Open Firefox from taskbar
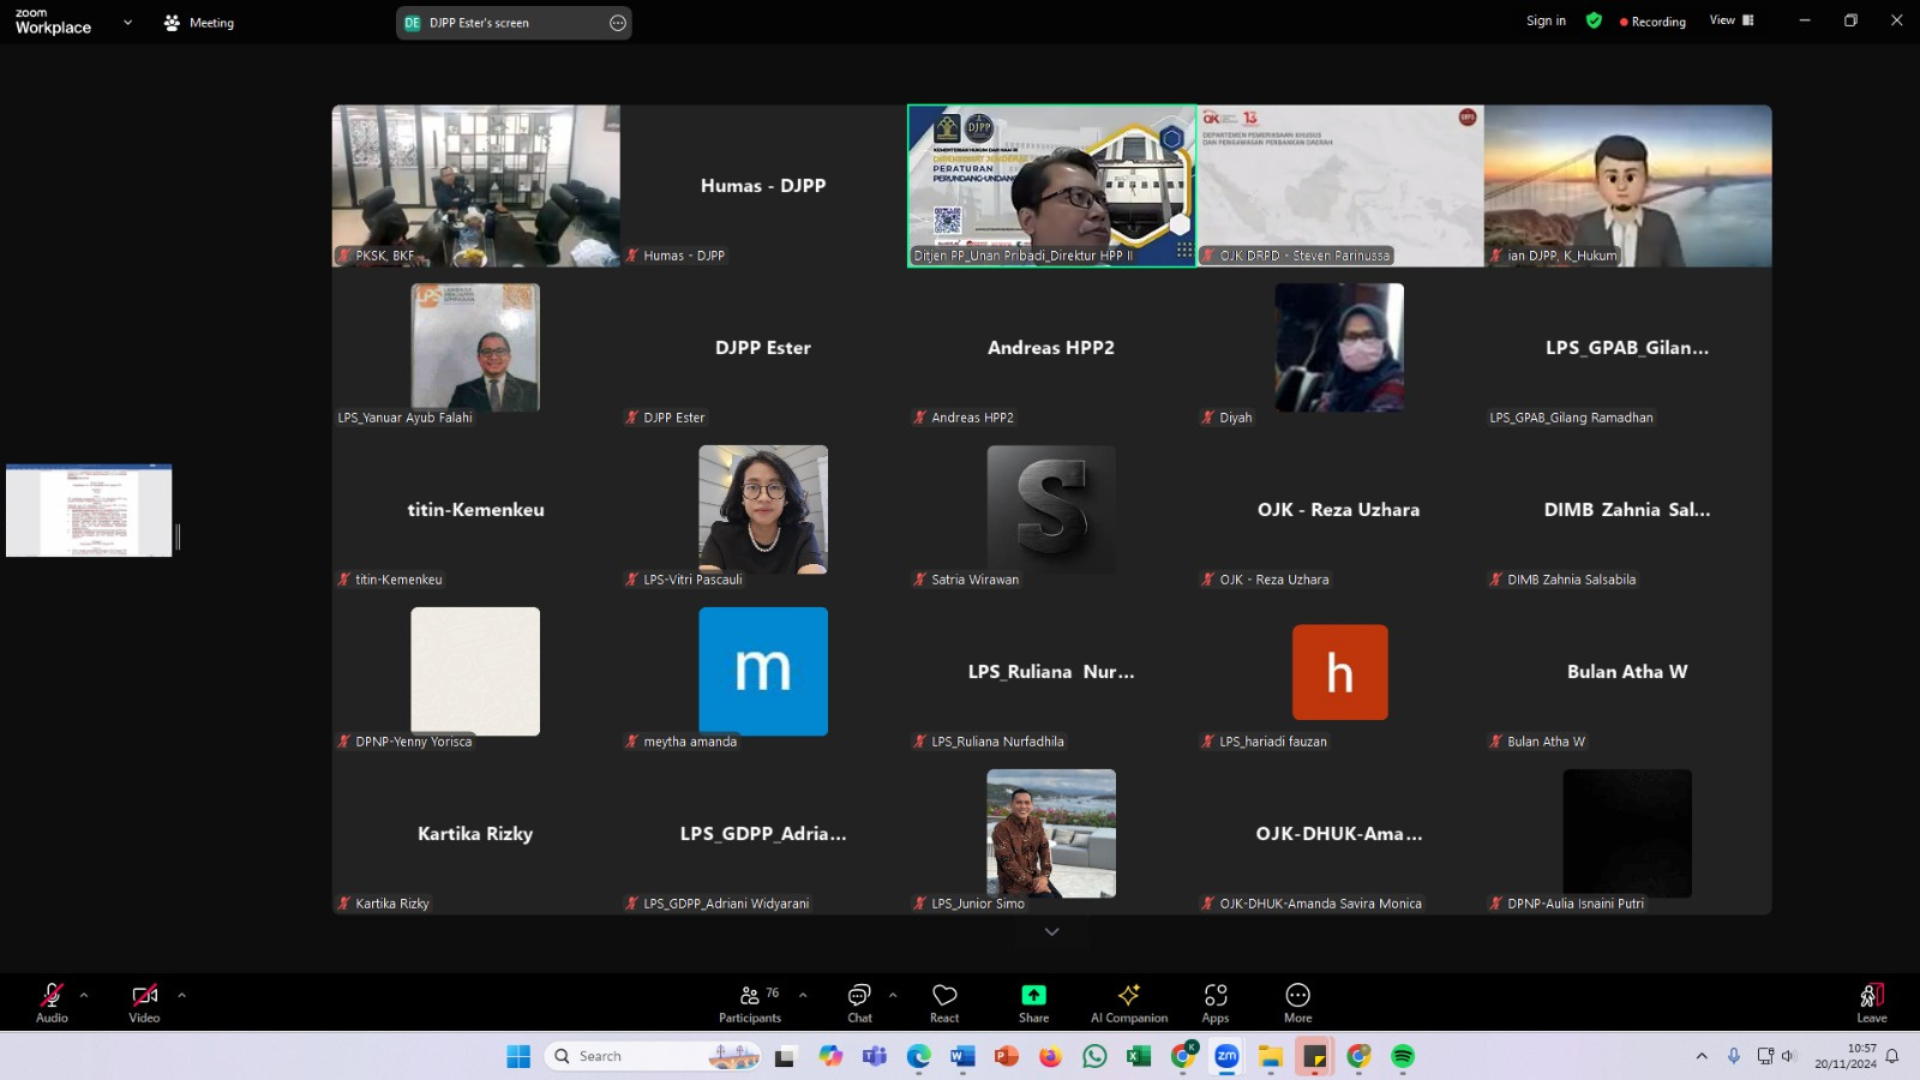Viewport: 1920px width, 1080px height. 1050,1056
